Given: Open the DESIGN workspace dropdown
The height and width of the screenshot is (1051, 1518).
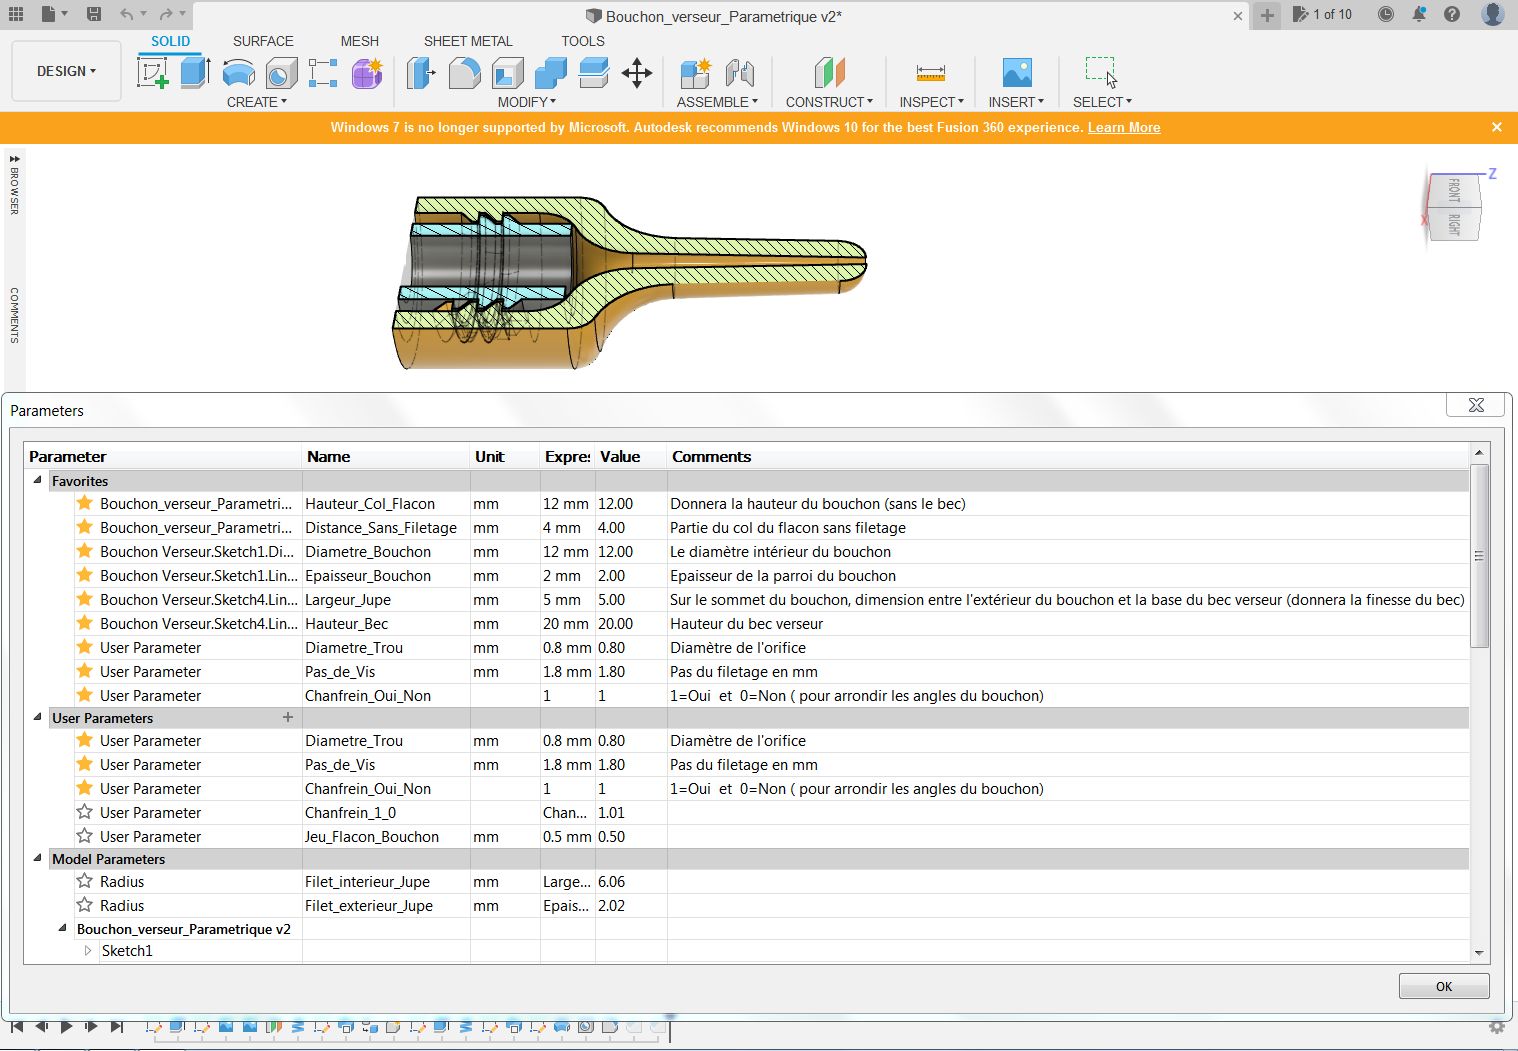Looking at the screenshot, I should [x=66, y=71].
